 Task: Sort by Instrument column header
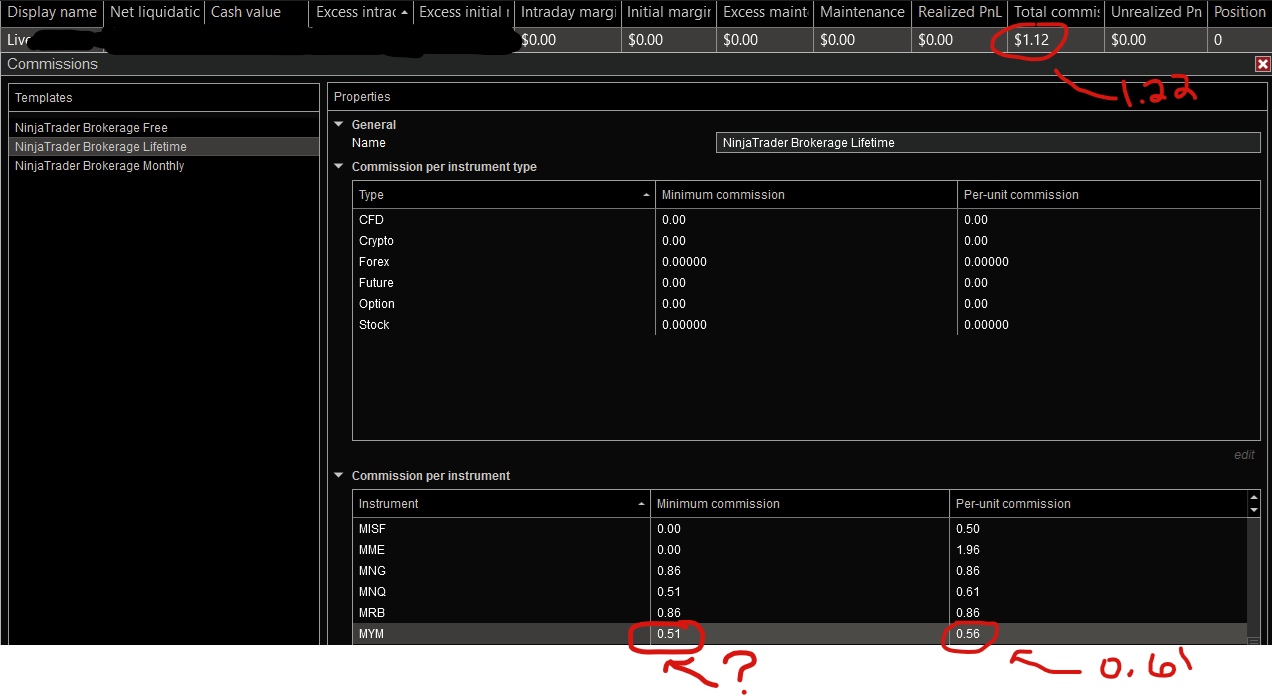pyautogui.click(x=501, y=504)
